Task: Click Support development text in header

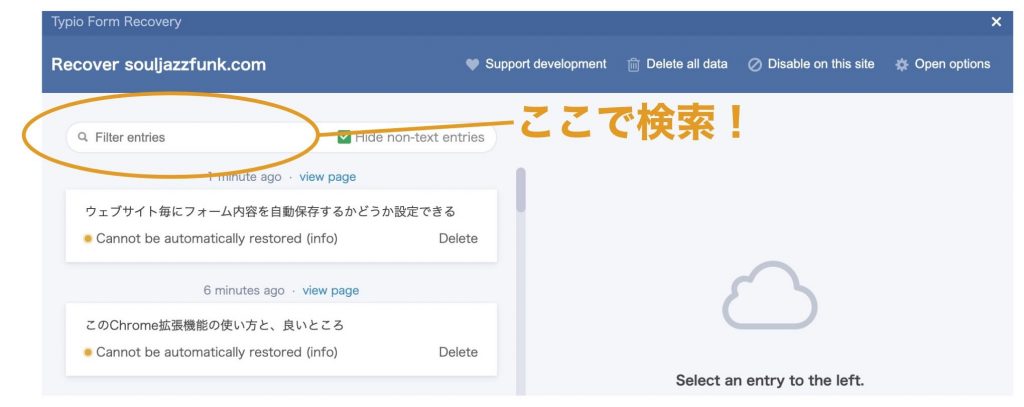Action: pos(545,64)
